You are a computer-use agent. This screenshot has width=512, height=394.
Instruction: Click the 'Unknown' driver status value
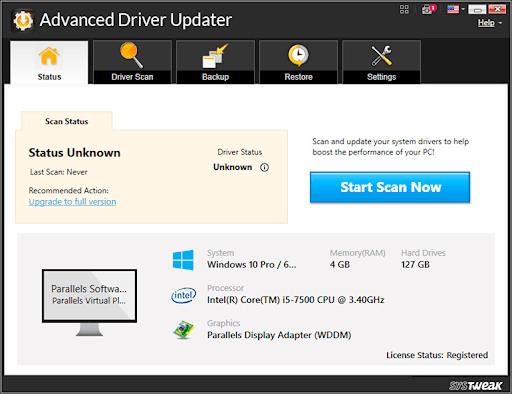tap(233, 167)
